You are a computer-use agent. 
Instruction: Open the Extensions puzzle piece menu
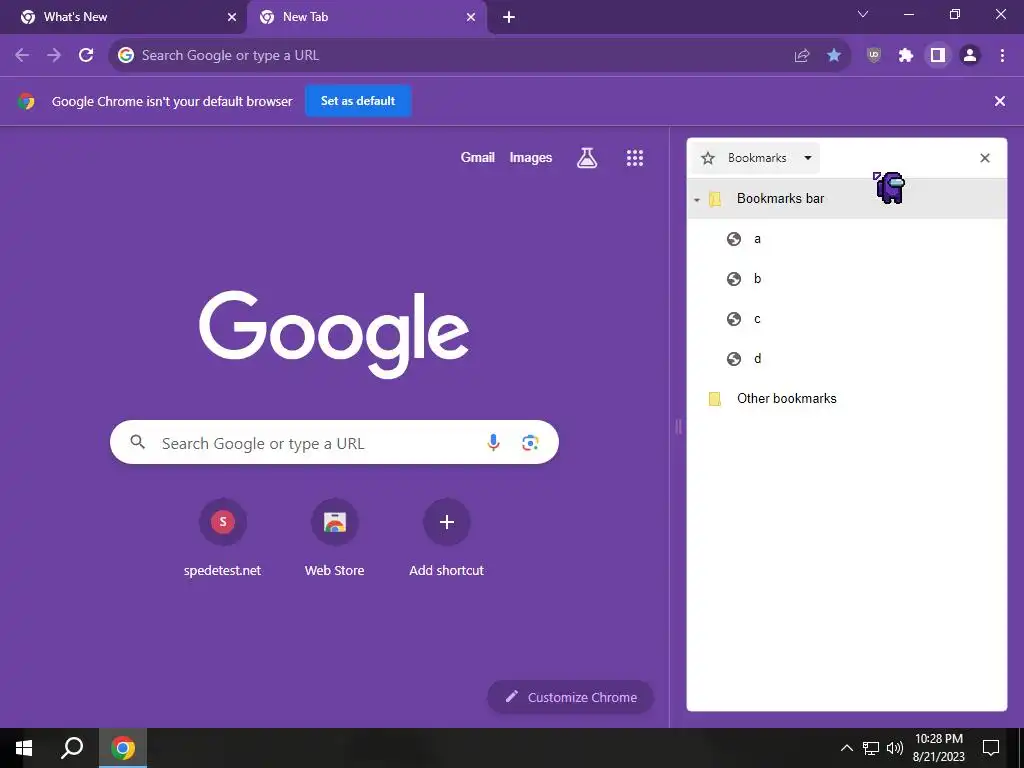(906, 56)
